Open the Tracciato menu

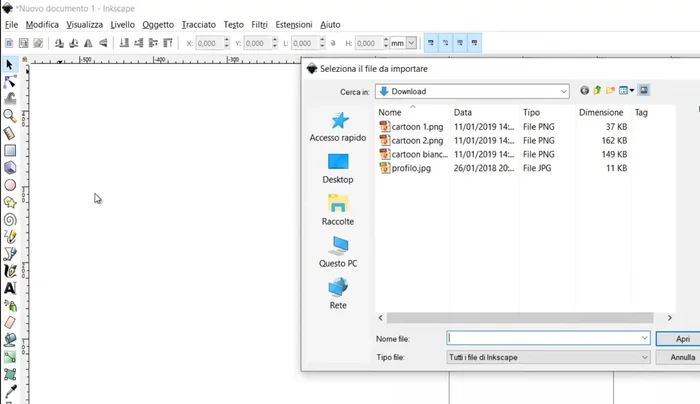[199, 25]
